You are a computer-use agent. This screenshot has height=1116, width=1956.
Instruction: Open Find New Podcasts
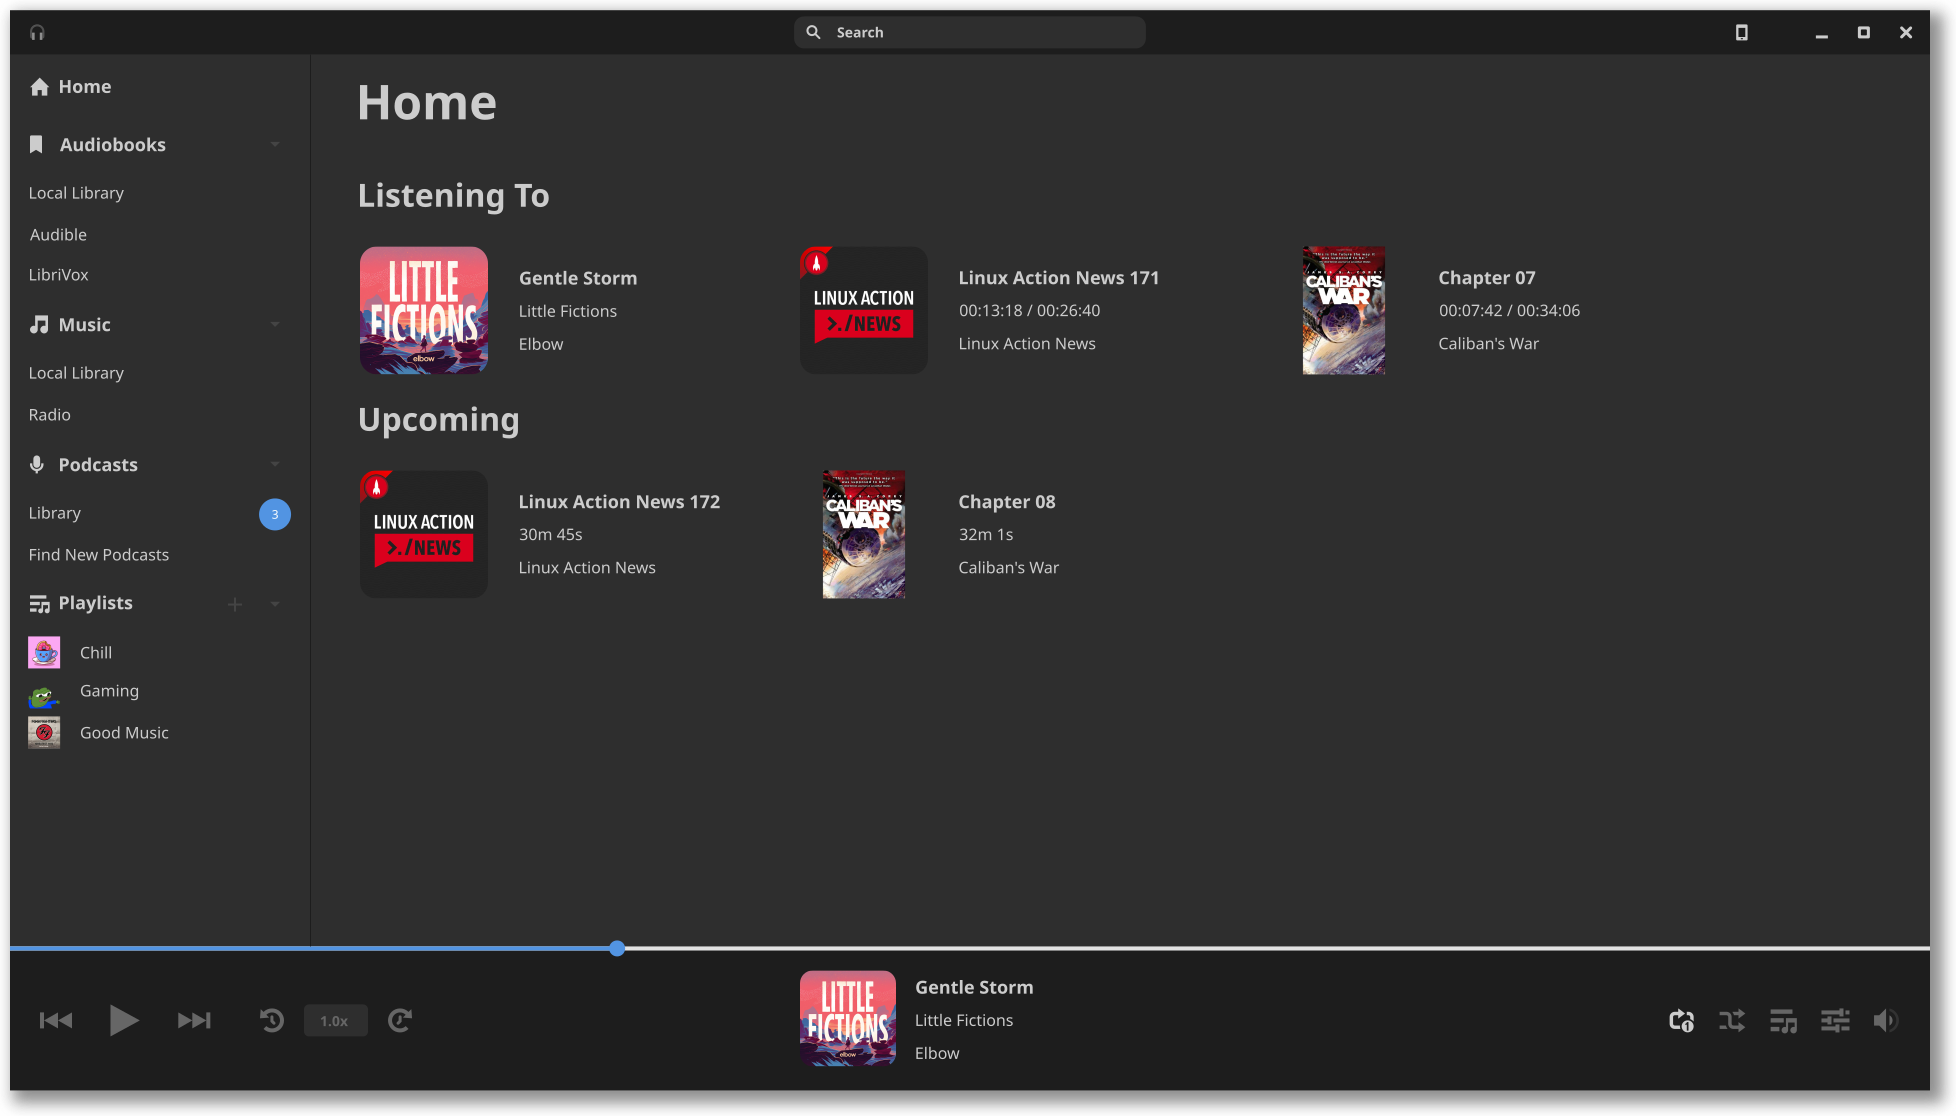(x=98, y=555)
